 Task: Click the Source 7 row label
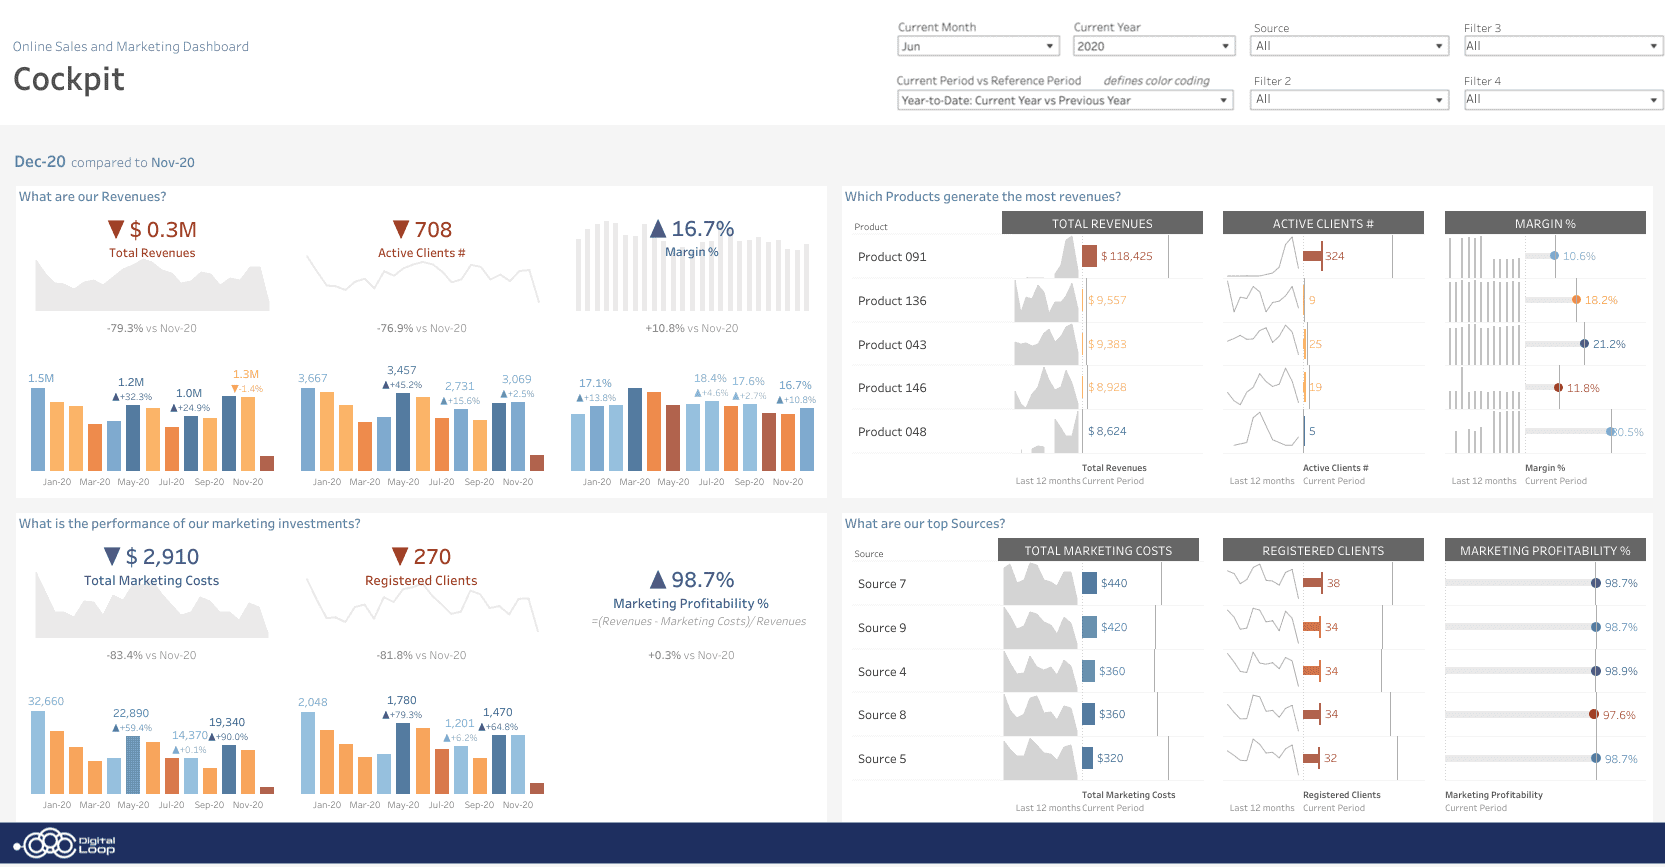click(x=882, y=584)
